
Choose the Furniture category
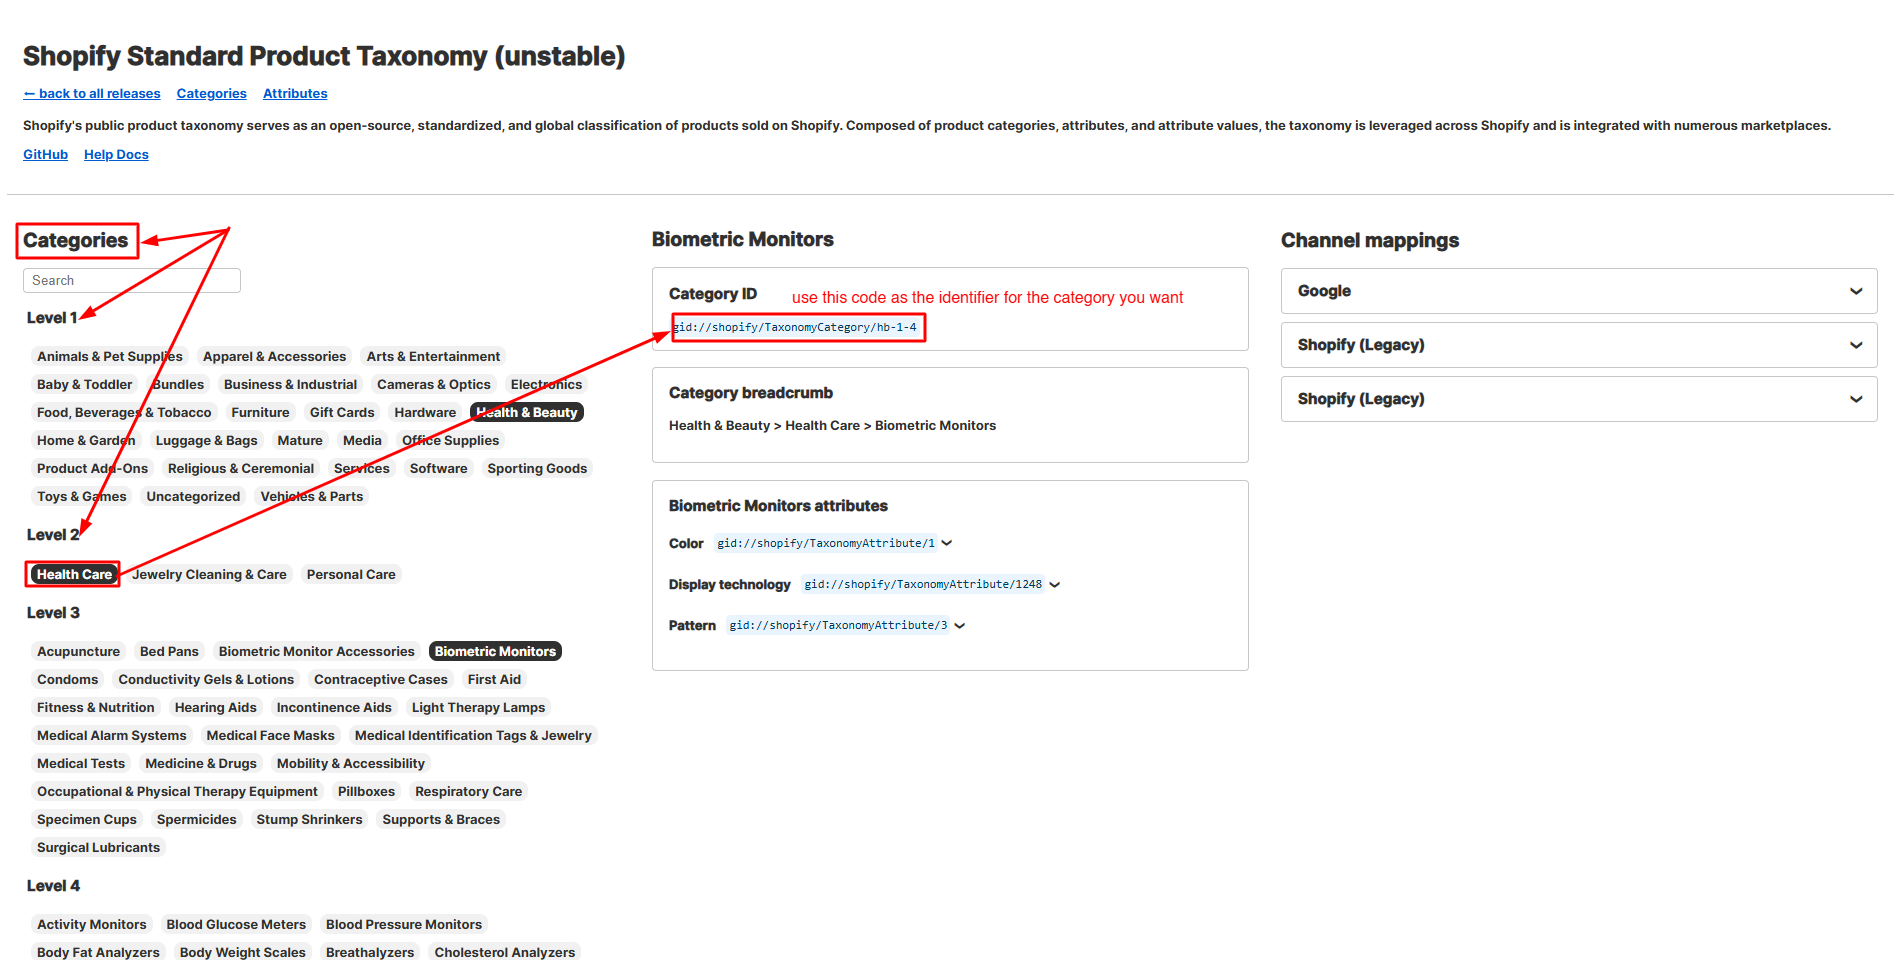[260, 412]
